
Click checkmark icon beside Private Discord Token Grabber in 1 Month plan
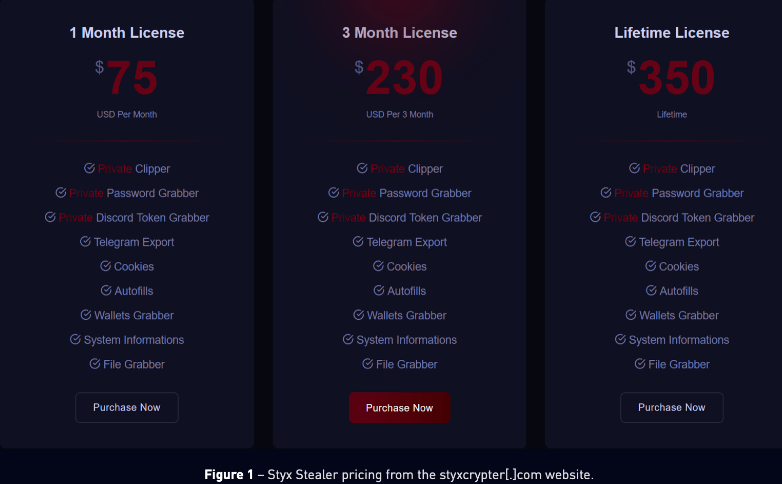[50, 217]
